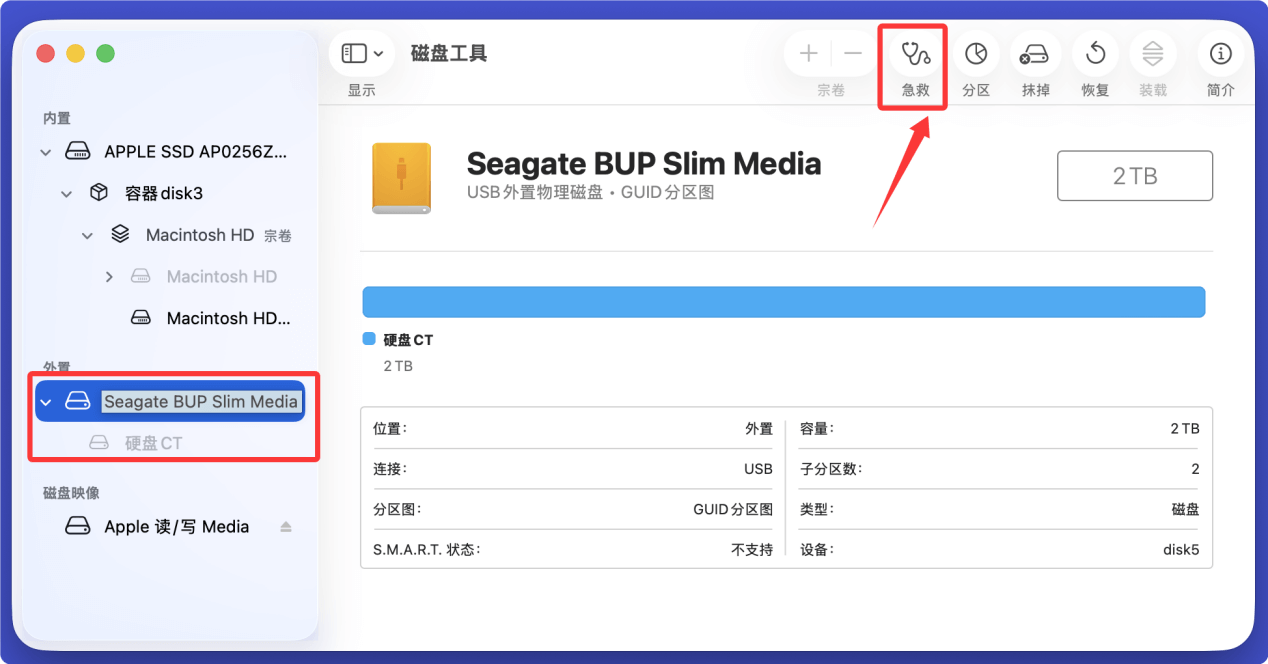This screenshot has height=664, width=1268.
Task: Click the 装载 (Mount) toolbar icon
Action: pyautogui.click(x=1152, y=54)
